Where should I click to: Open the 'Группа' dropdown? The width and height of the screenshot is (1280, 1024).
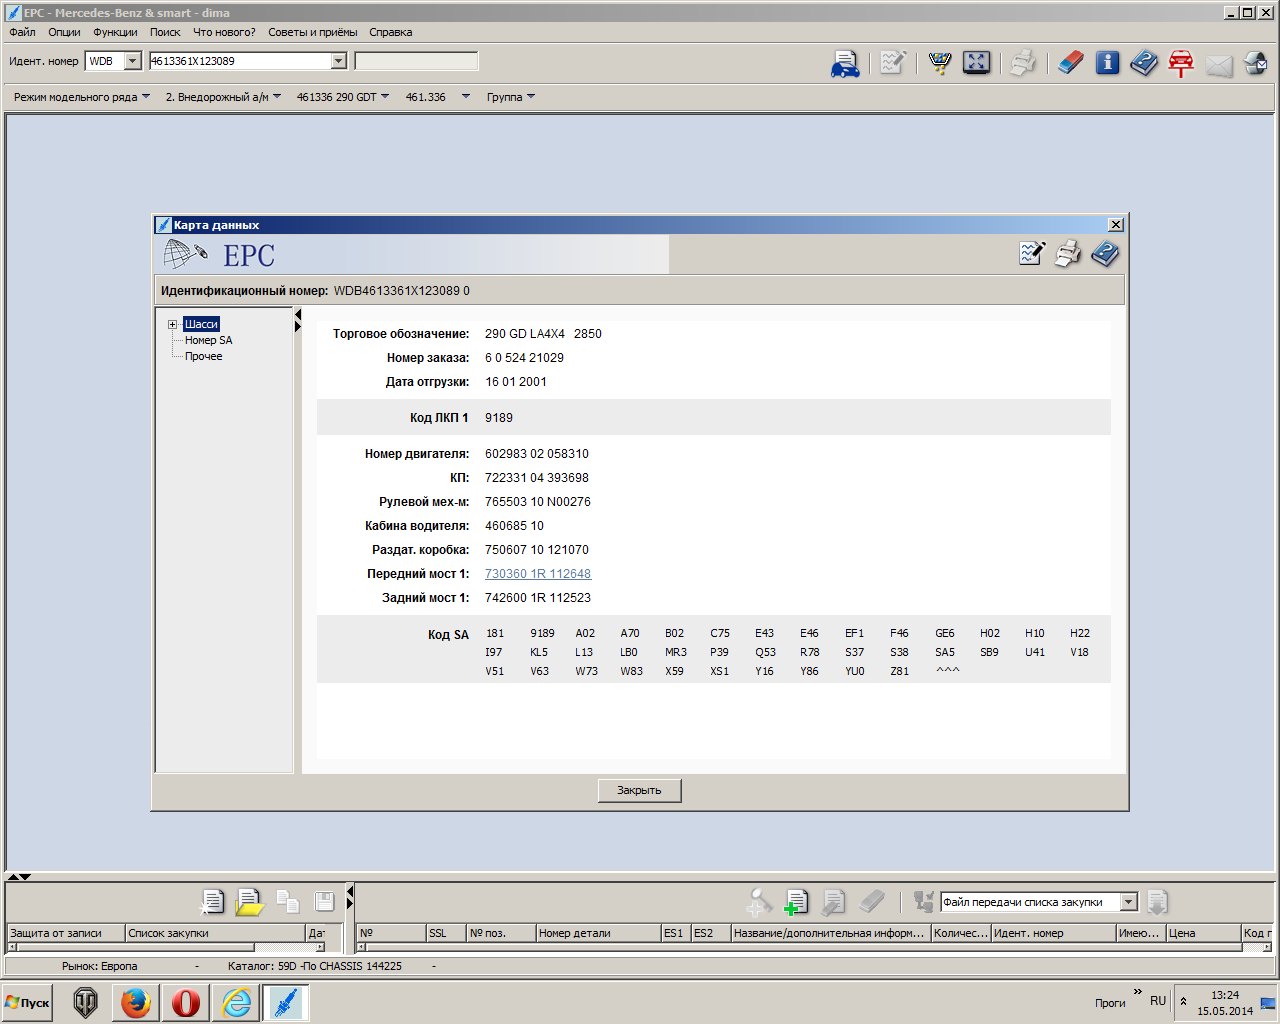click(x=511, y=97)
